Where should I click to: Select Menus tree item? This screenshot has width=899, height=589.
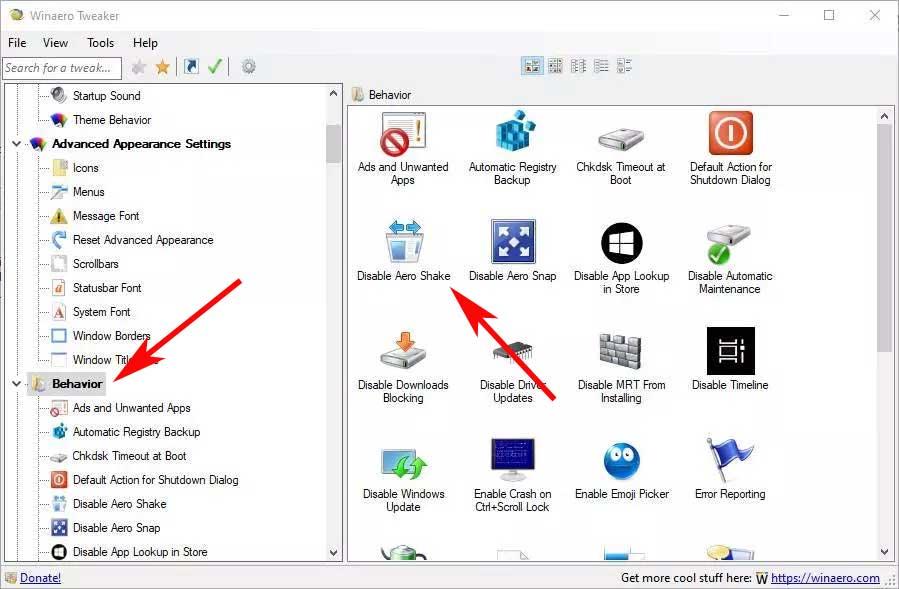[x=88, y=192]
